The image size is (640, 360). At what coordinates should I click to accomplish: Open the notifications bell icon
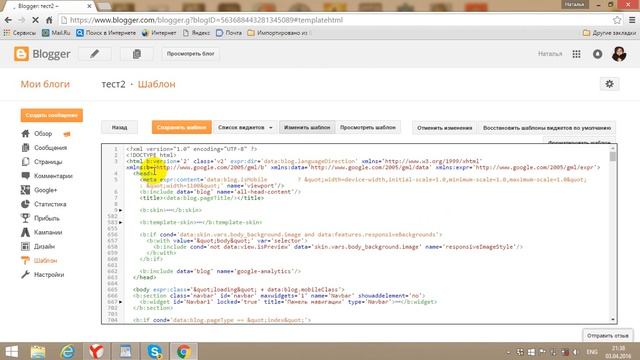click(x=598, y=54)
